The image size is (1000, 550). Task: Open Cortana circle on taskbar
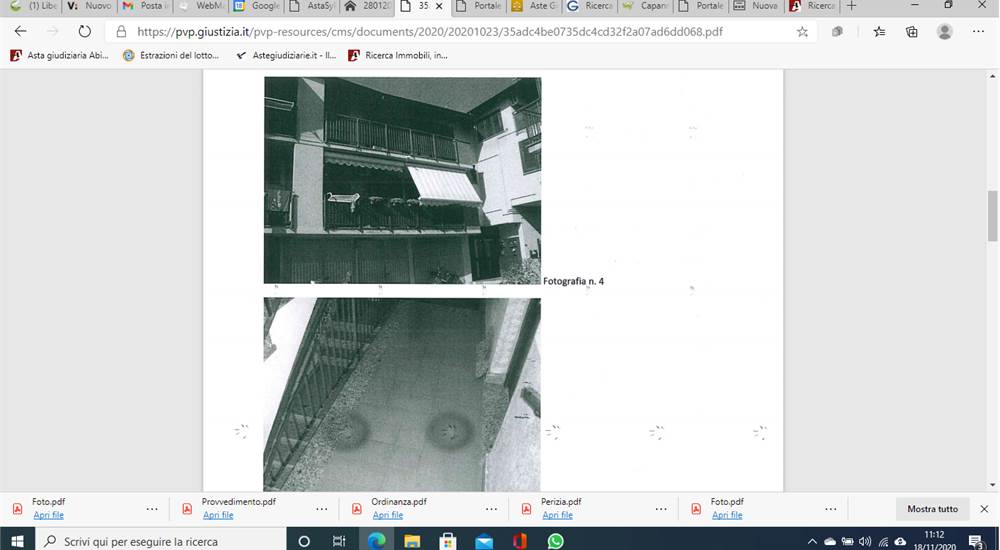(304, 541)
